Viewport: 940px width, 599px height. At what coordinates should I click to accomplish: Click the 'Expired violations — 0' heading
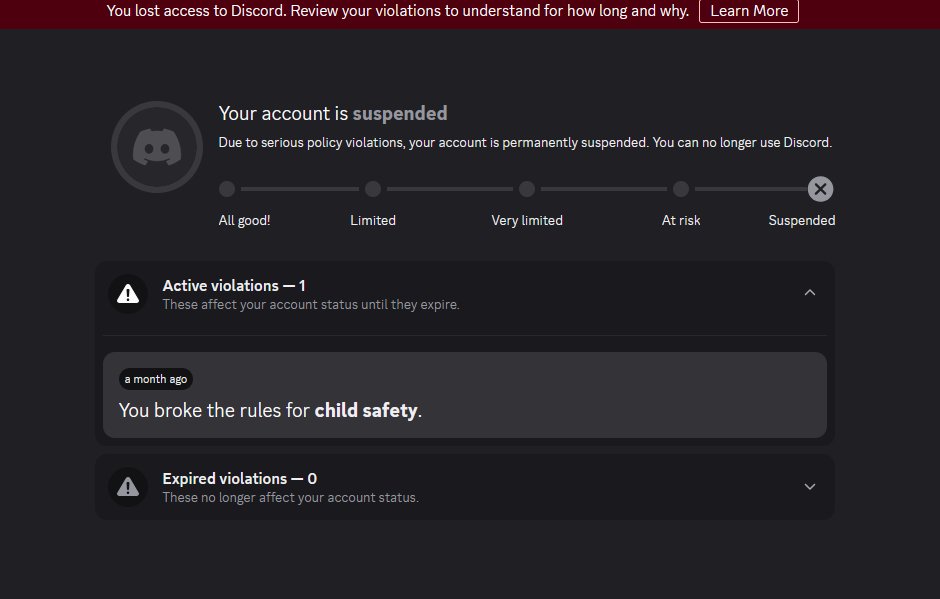tap(240, 478)
